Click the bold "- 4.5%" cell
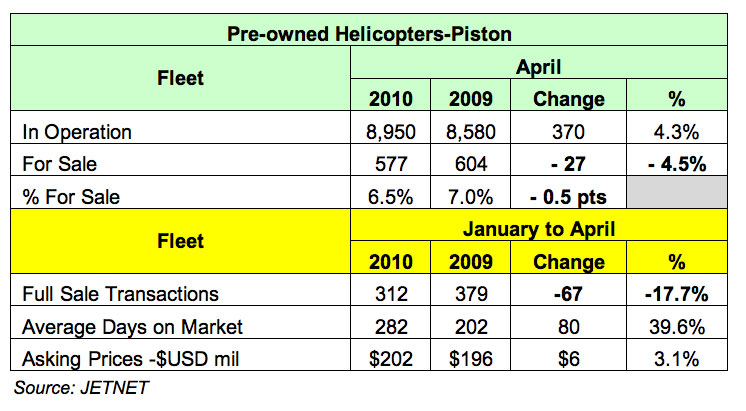746x411 pixels. click(x=681, y=162)
